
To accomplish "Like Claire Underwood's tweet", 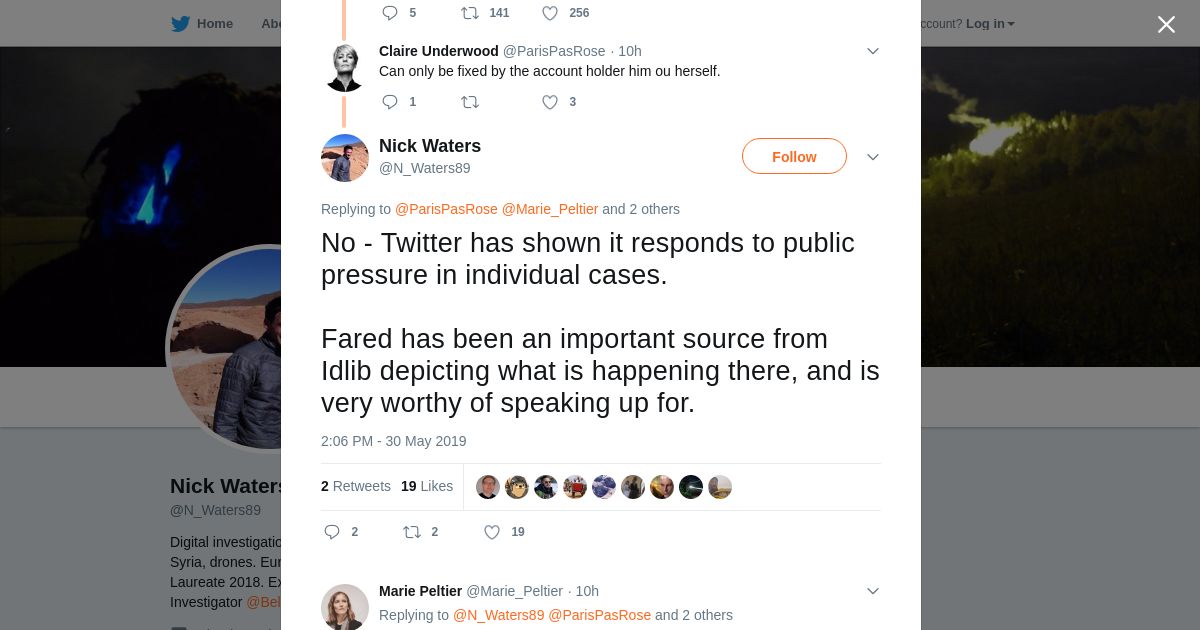I will 550,102.
